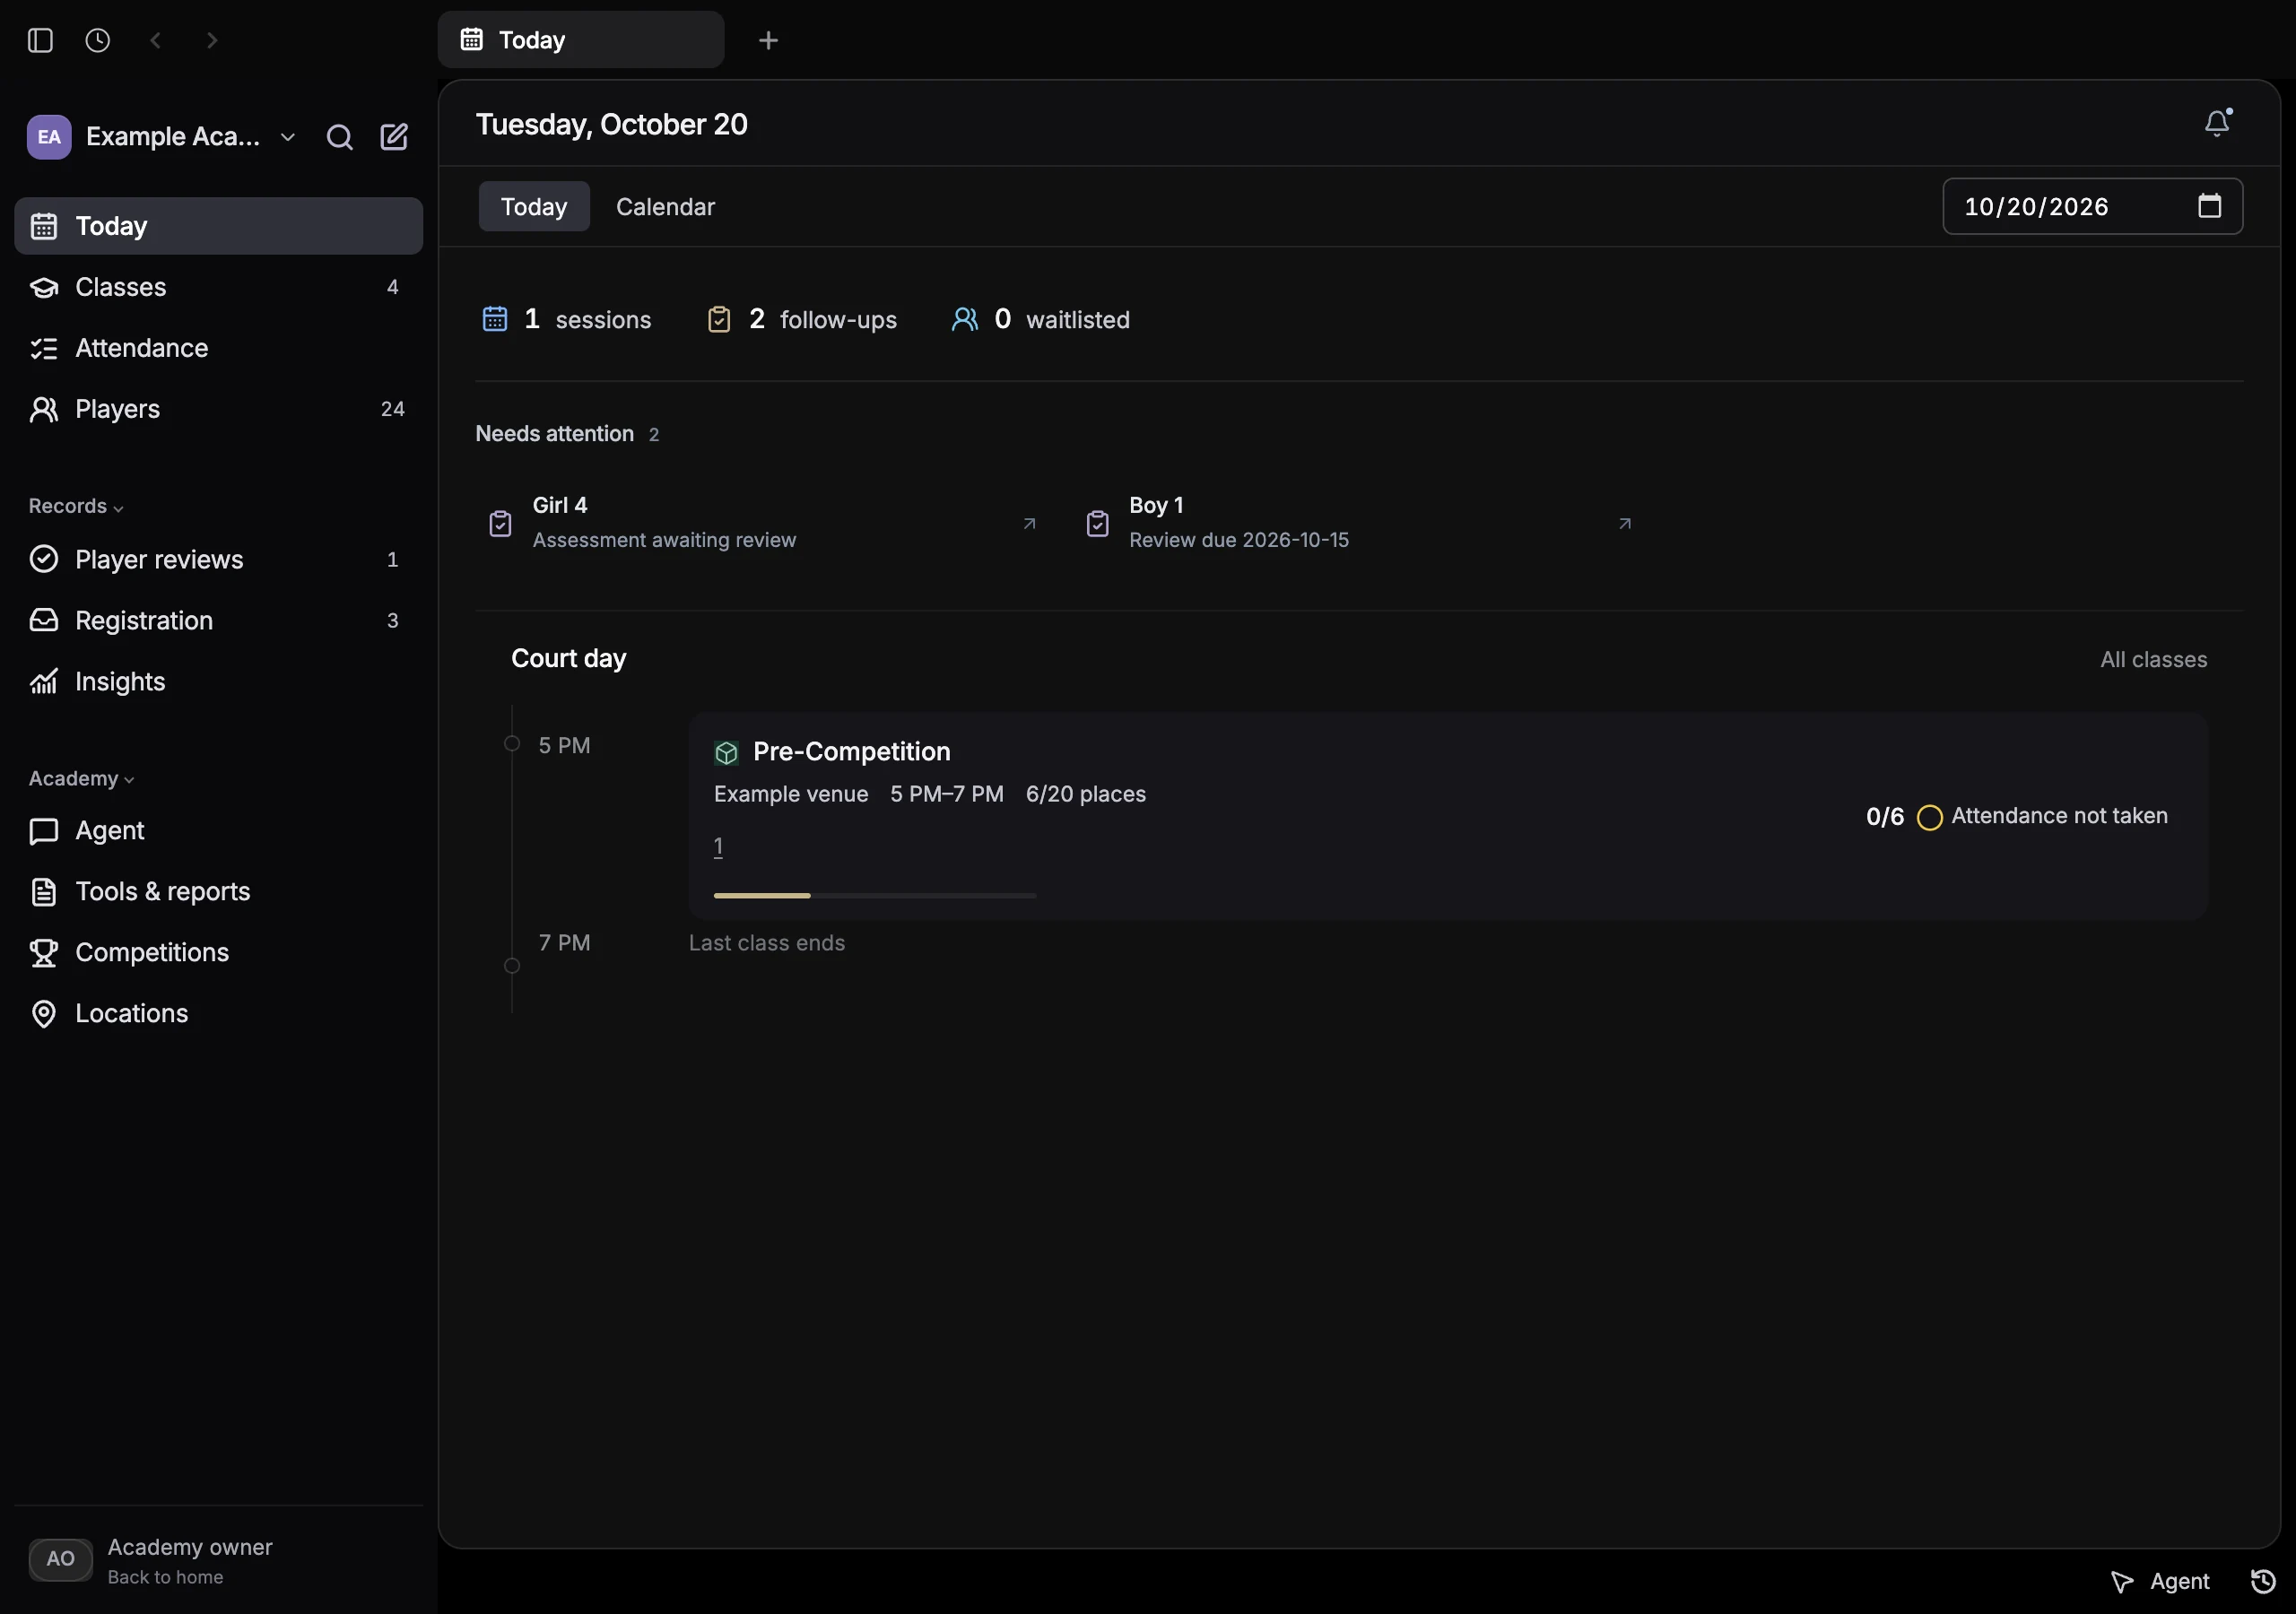The image size is (2296, 1614).
Task: Open Player reviews in the sidebar
Action: (218, 559)
